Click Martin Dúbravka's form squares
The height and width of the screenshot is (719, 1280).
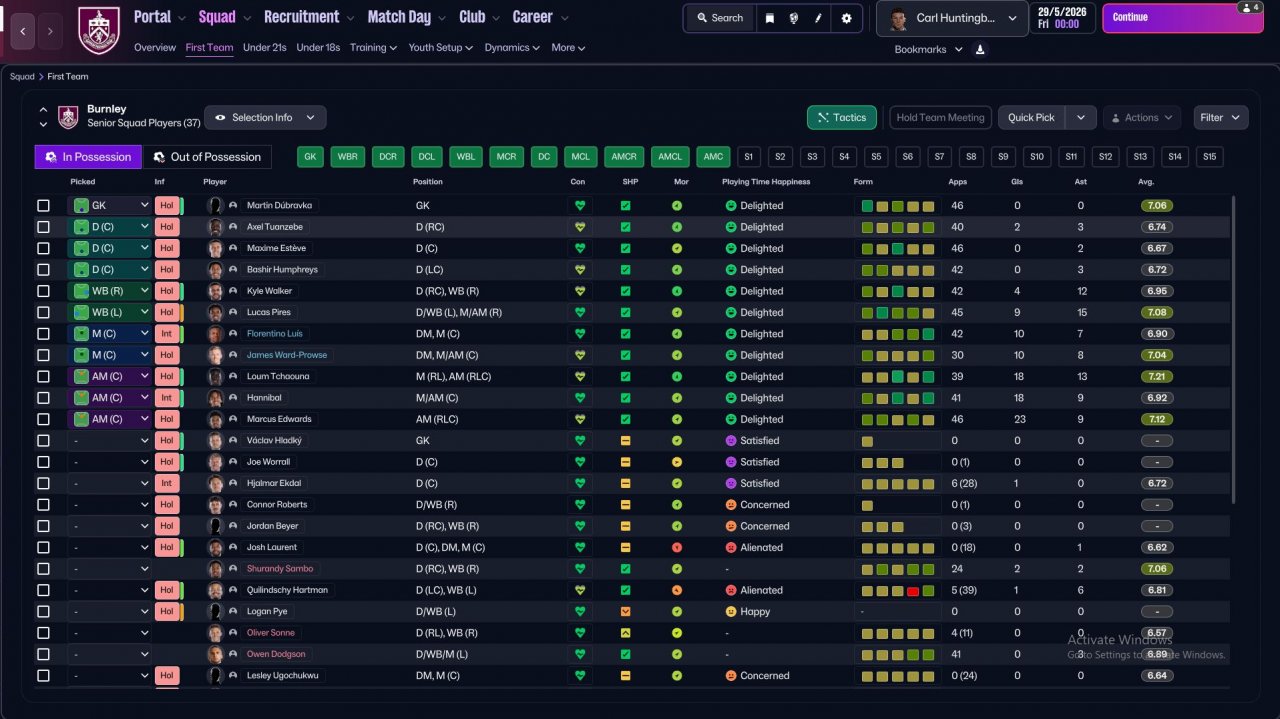pos(898,206)
